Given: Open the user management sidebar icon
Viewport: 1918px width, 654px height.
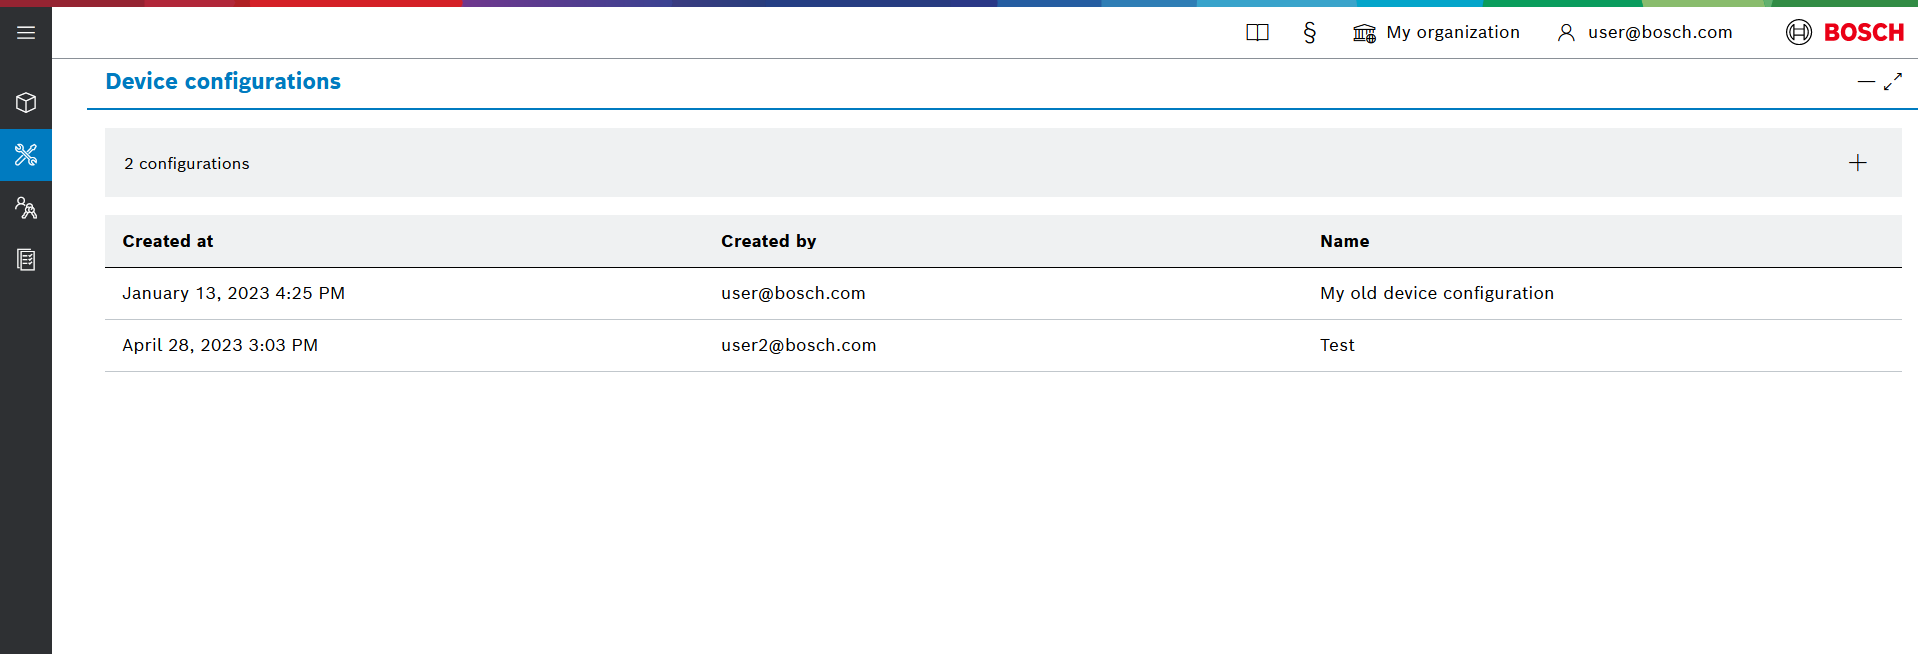Looking at the screenshot, I should pyautogui.click(x=26, y=208).
